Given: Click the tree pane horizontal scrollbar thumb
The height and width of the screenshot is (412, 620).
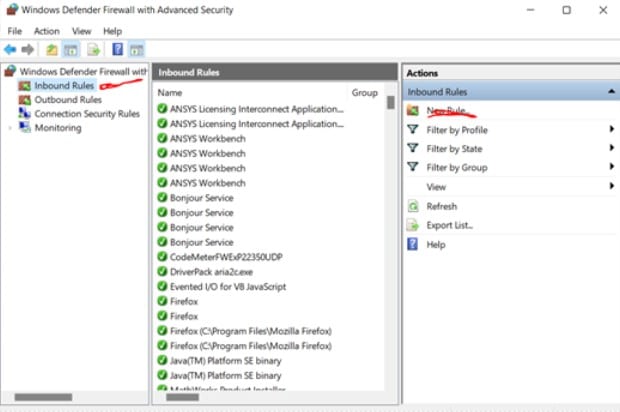Looking at the screenshot, I should pyautogui.click(x=43, y=397).
